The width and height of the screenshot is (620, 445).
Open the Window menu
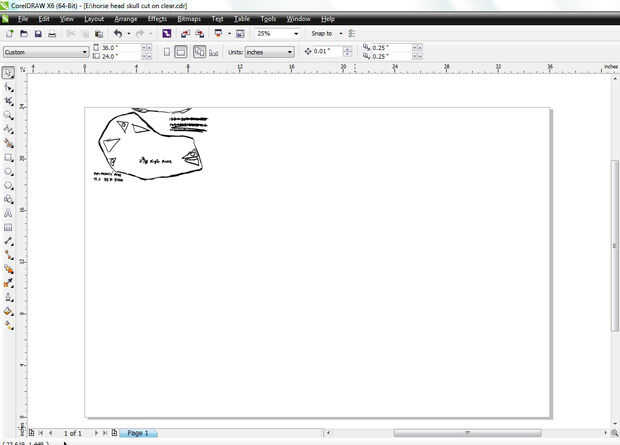coord(298,19)
